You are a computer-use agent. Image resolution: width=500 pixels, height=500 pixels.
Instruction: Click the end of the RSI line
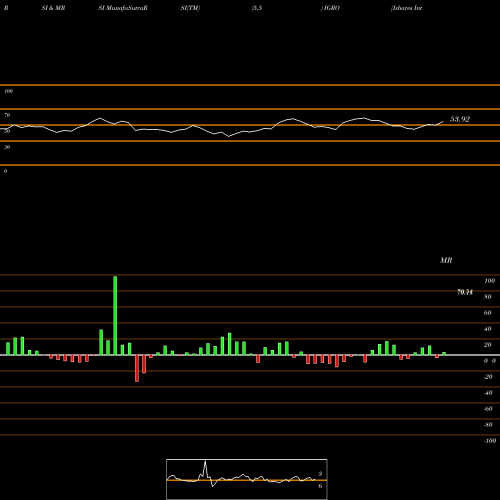443,121
